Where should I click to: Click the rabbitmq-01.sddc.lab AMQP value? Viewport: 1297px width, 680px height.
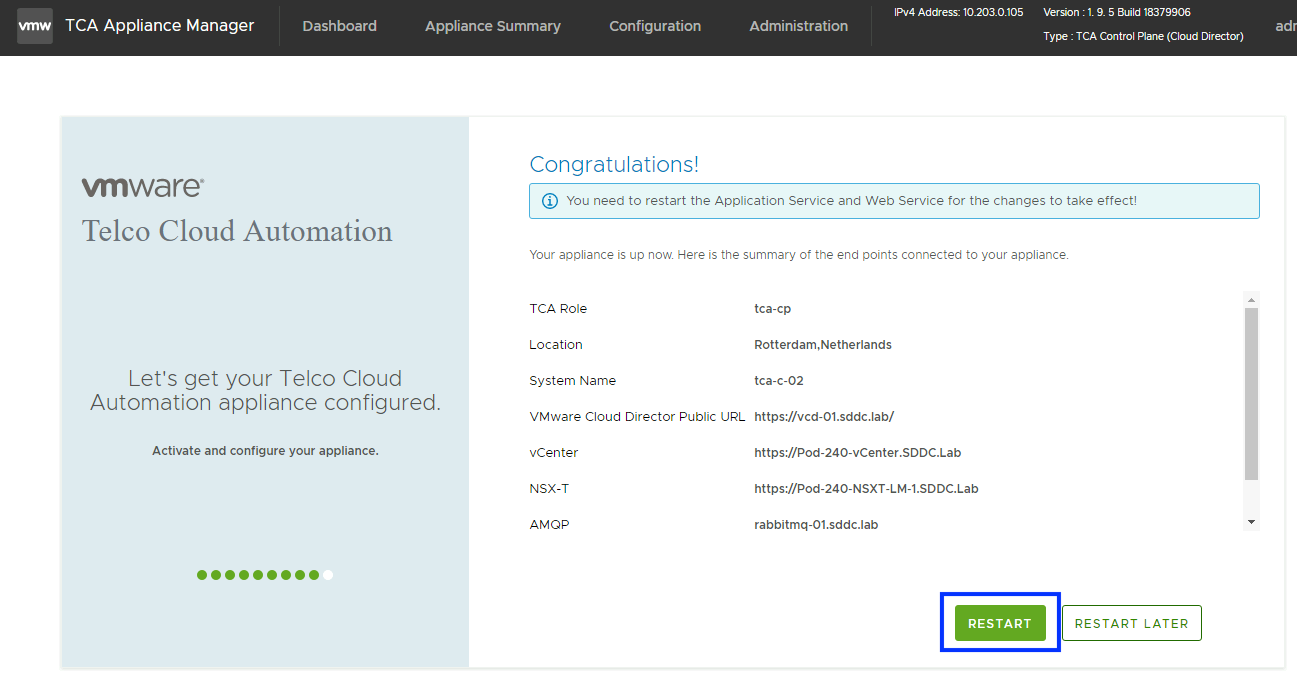(816, 525)
